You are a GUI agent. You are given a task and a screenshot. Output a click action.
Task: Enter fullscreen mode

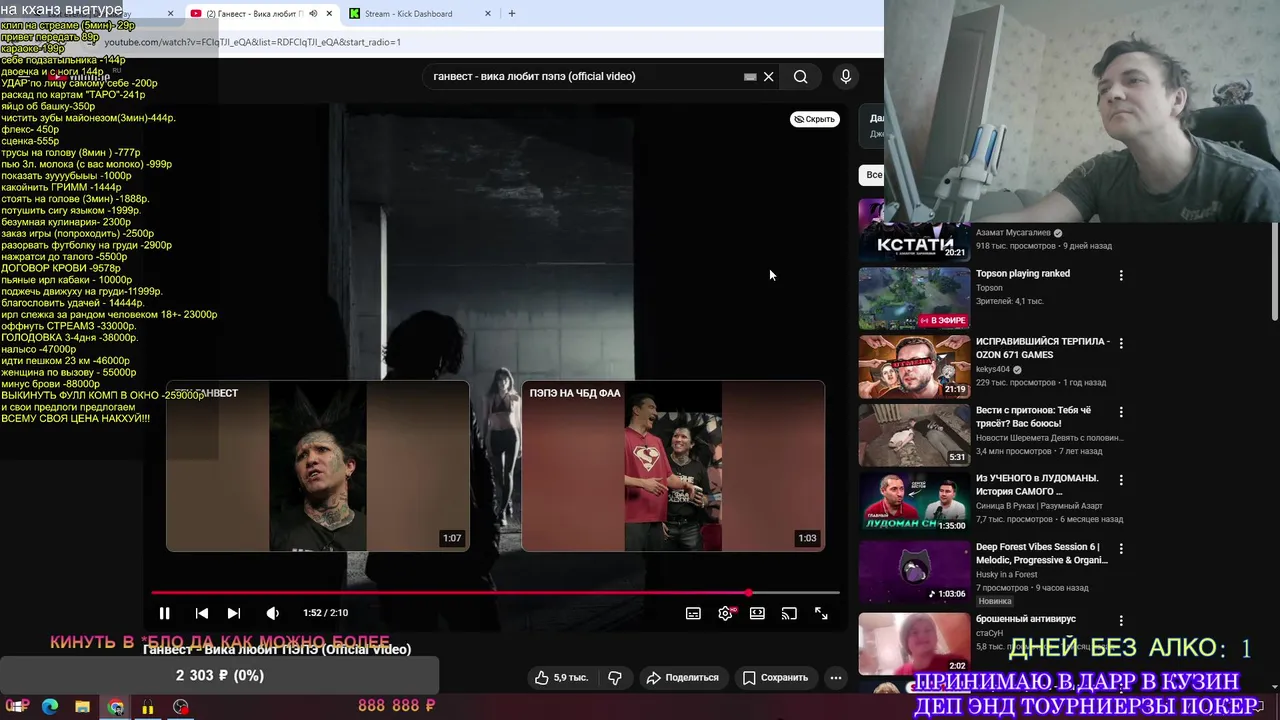(821, 613)
